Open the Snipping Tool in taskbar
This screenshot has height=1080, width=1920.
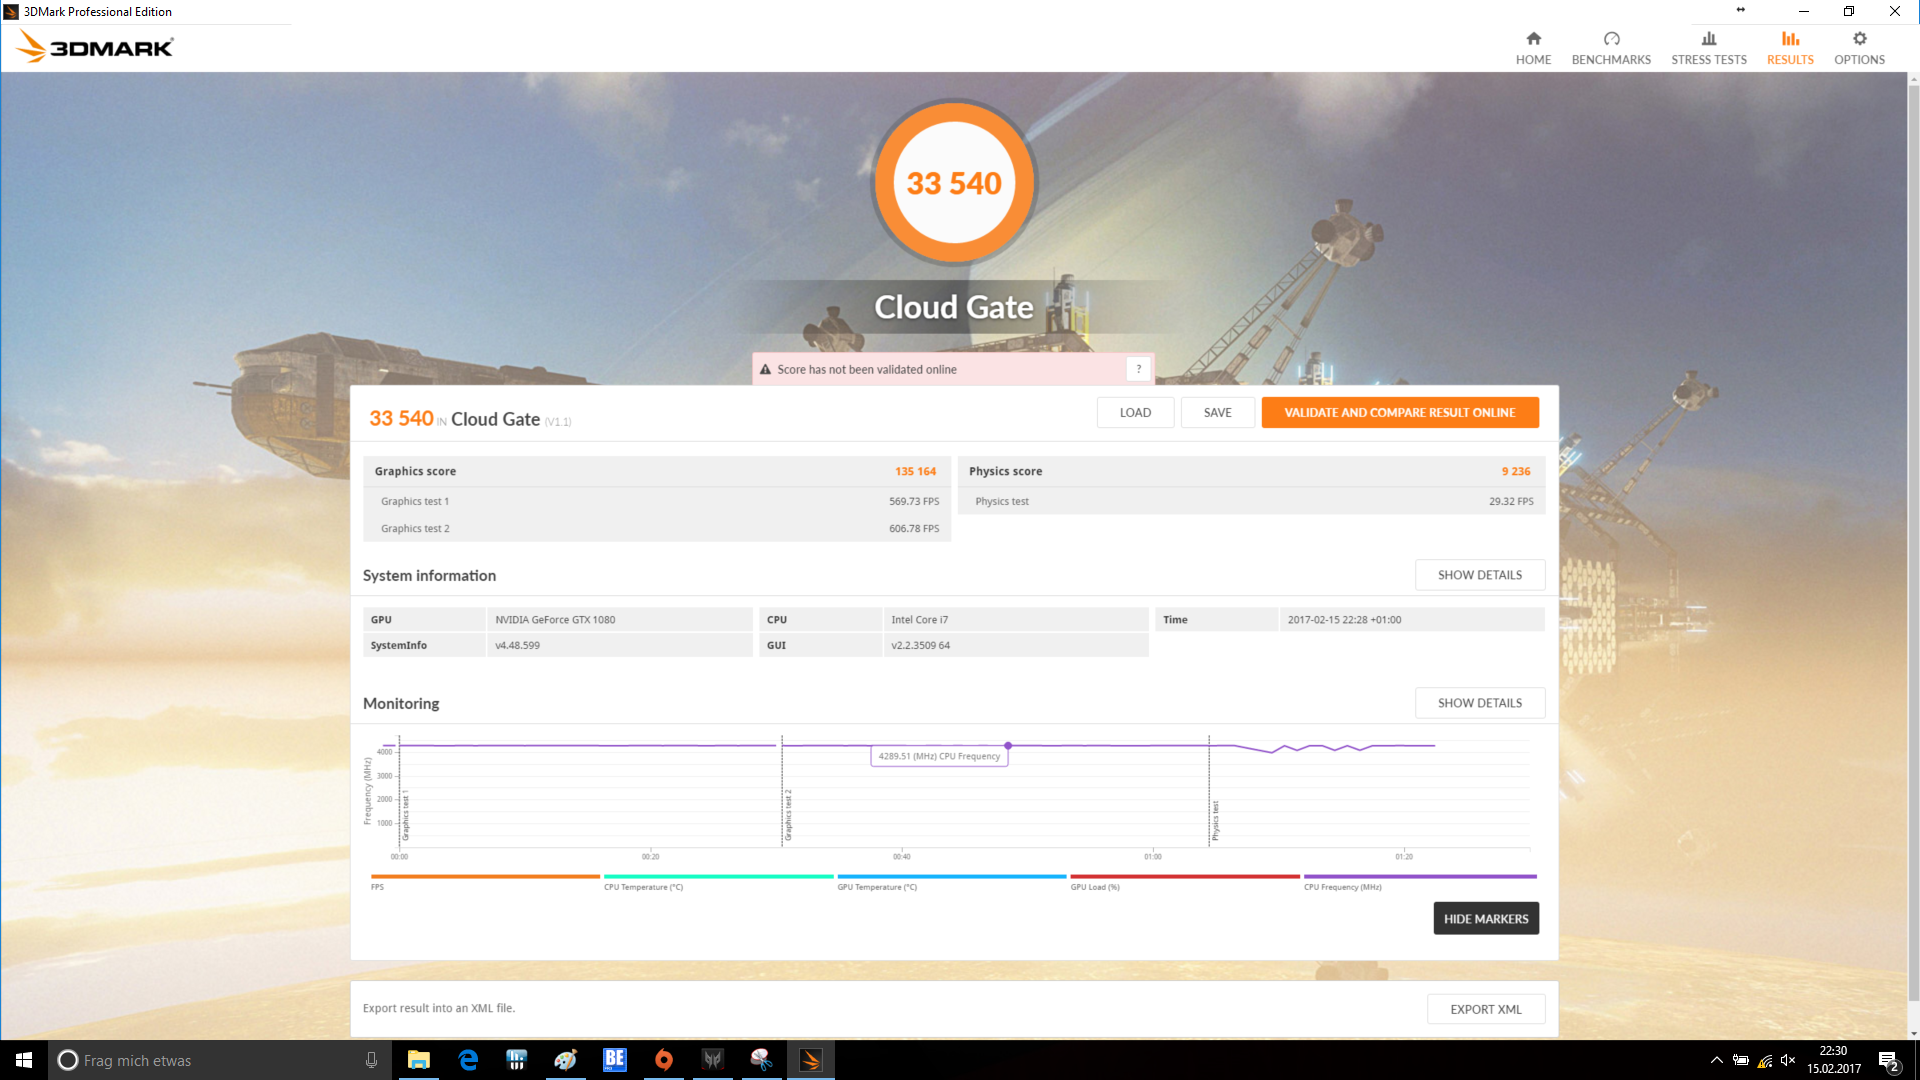point(762,1060)
